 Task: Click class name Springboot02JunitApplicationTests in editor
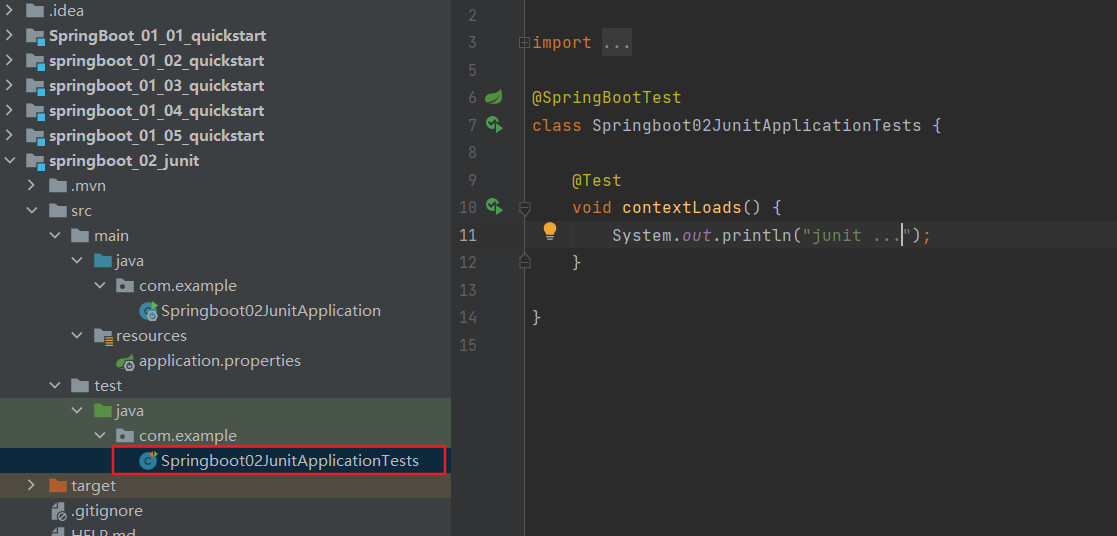pyautogui.click(x=757, y=125)
